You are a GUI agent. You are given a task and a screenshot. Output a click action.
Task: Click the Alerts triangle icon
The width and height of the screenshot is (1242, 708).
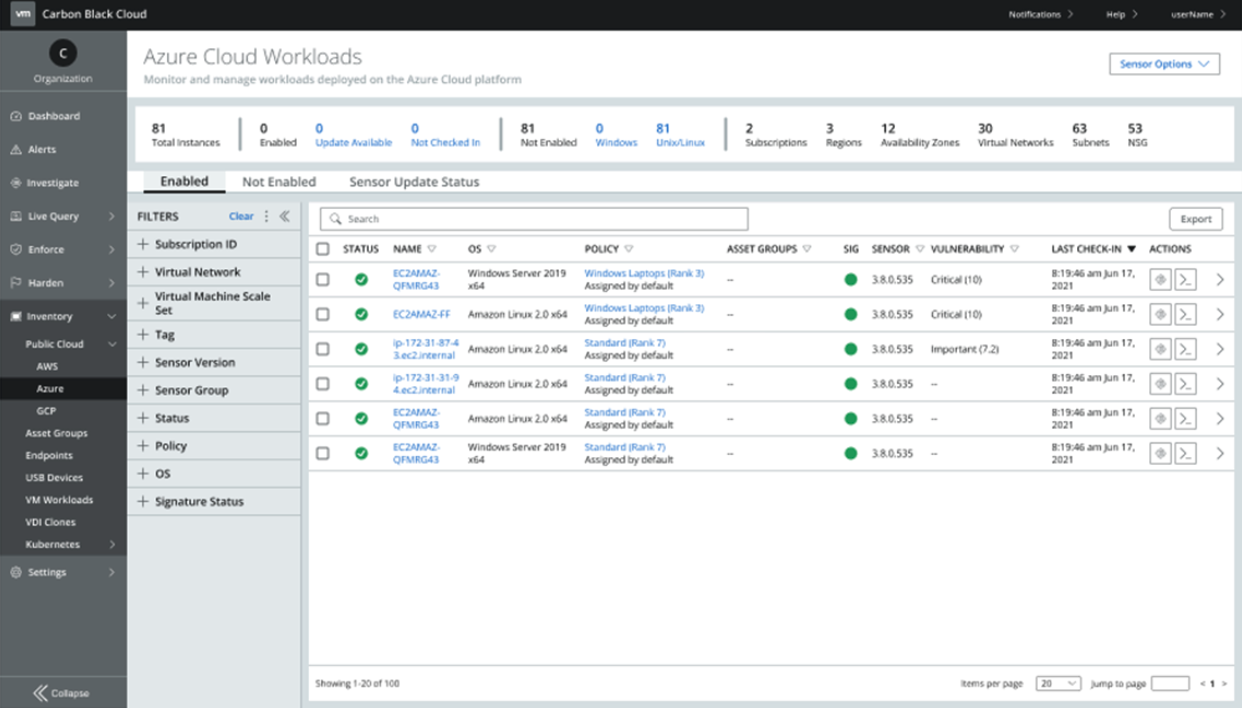16,150
